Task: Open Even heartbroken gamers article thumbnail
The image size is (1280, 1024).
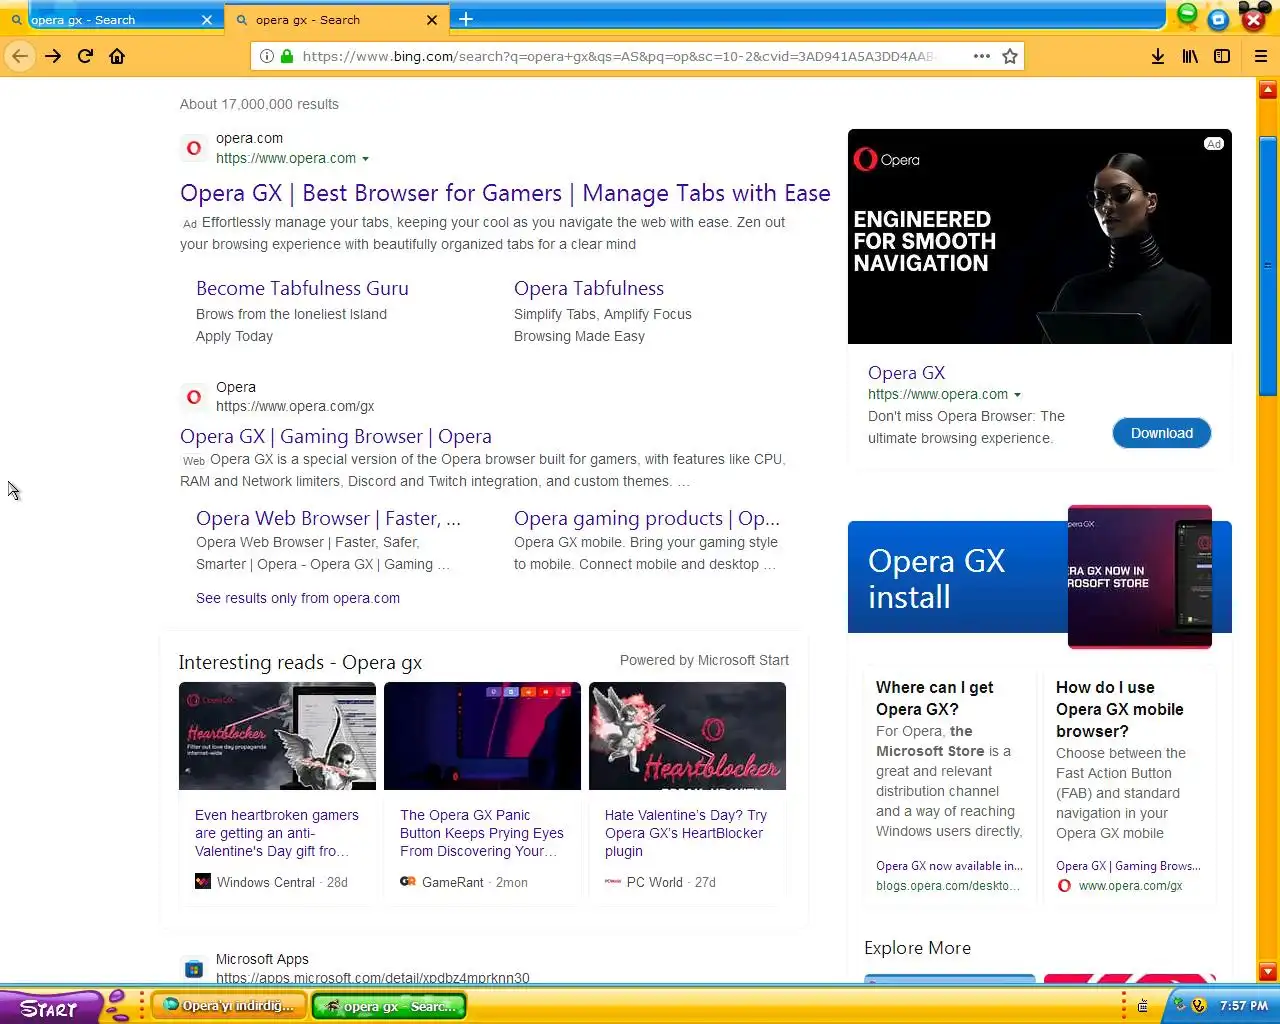Action: [277, 736]
